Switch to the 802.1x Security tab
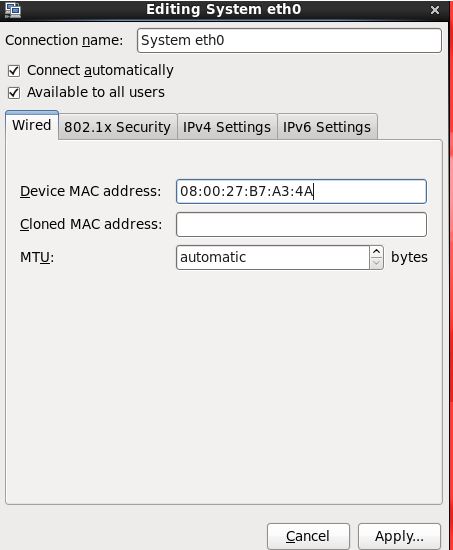 click(118, 127)
